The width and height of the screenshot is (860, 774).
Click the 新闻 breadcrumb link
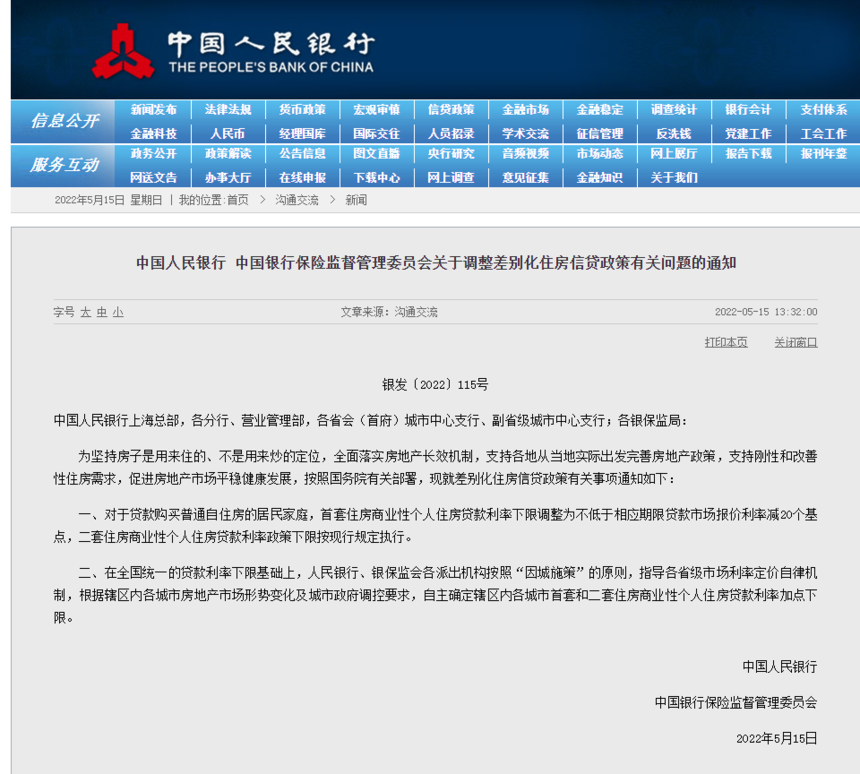click(356, 200)
